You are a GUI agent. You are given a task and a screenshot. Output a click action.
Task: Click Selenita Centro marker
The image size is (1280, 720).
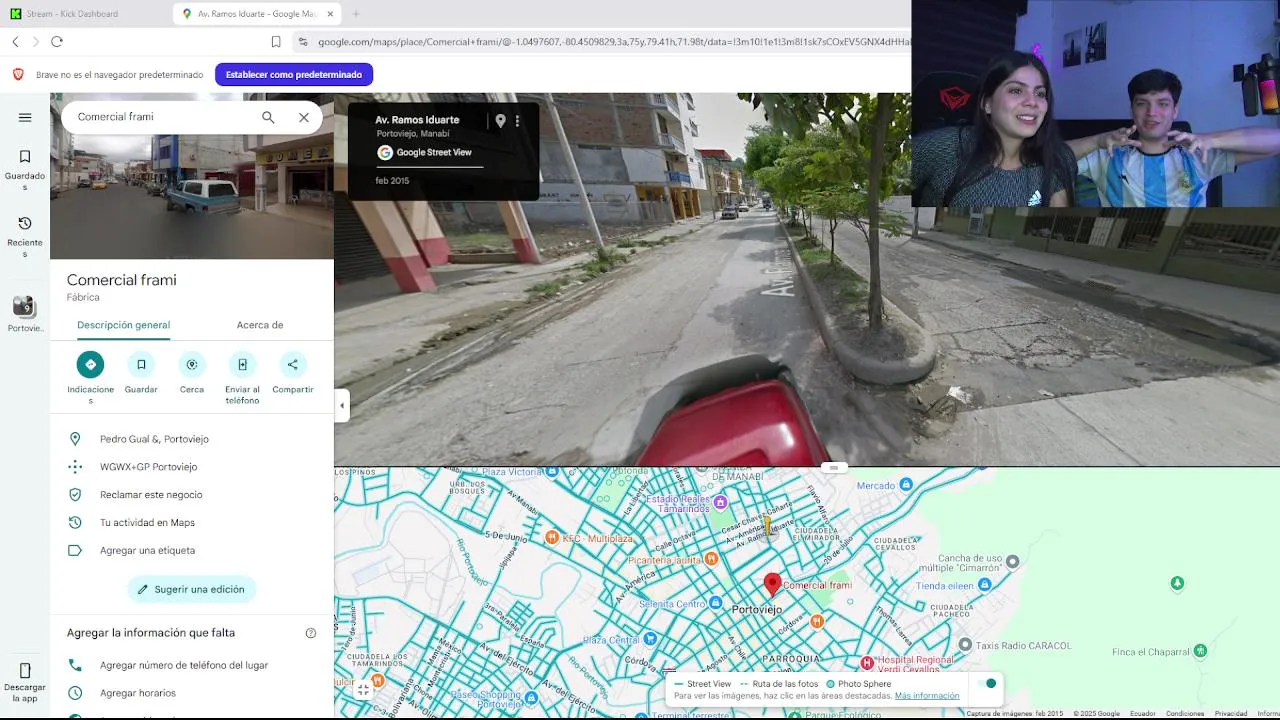pyautogui.click(x=715, y=603)
